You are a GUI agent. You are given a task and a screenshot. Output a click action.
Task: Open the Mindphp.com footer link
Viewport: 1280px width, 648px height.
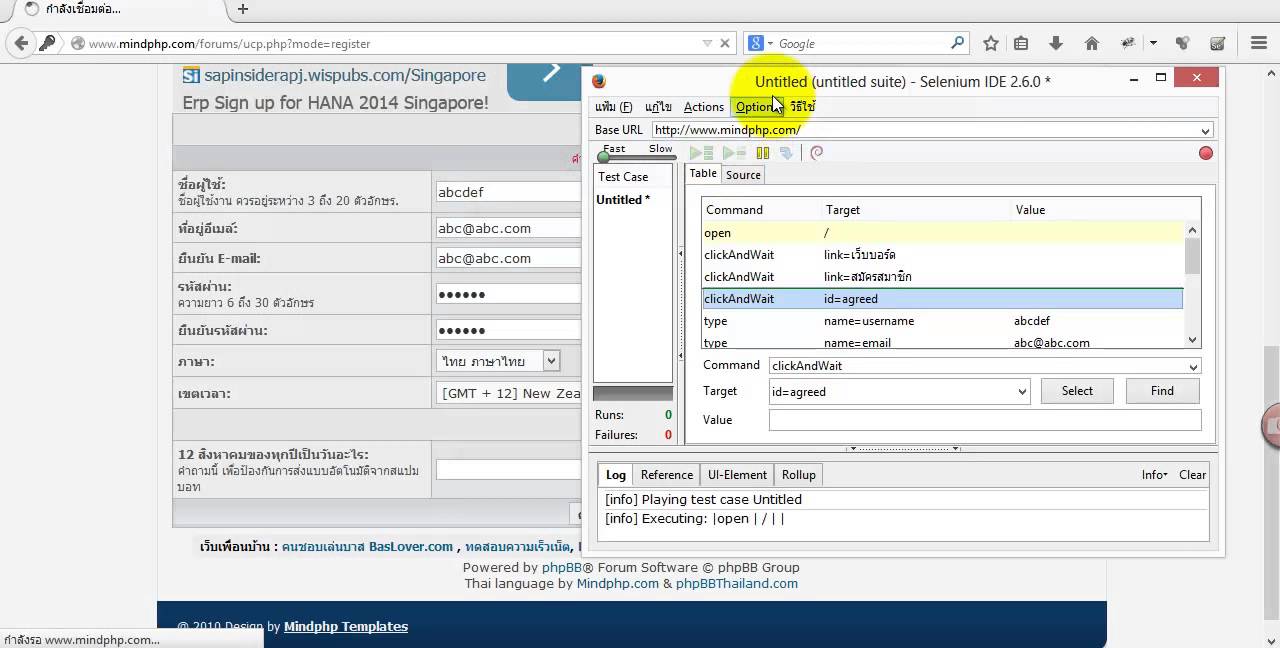pyautogui.click(x=618, y=583)
